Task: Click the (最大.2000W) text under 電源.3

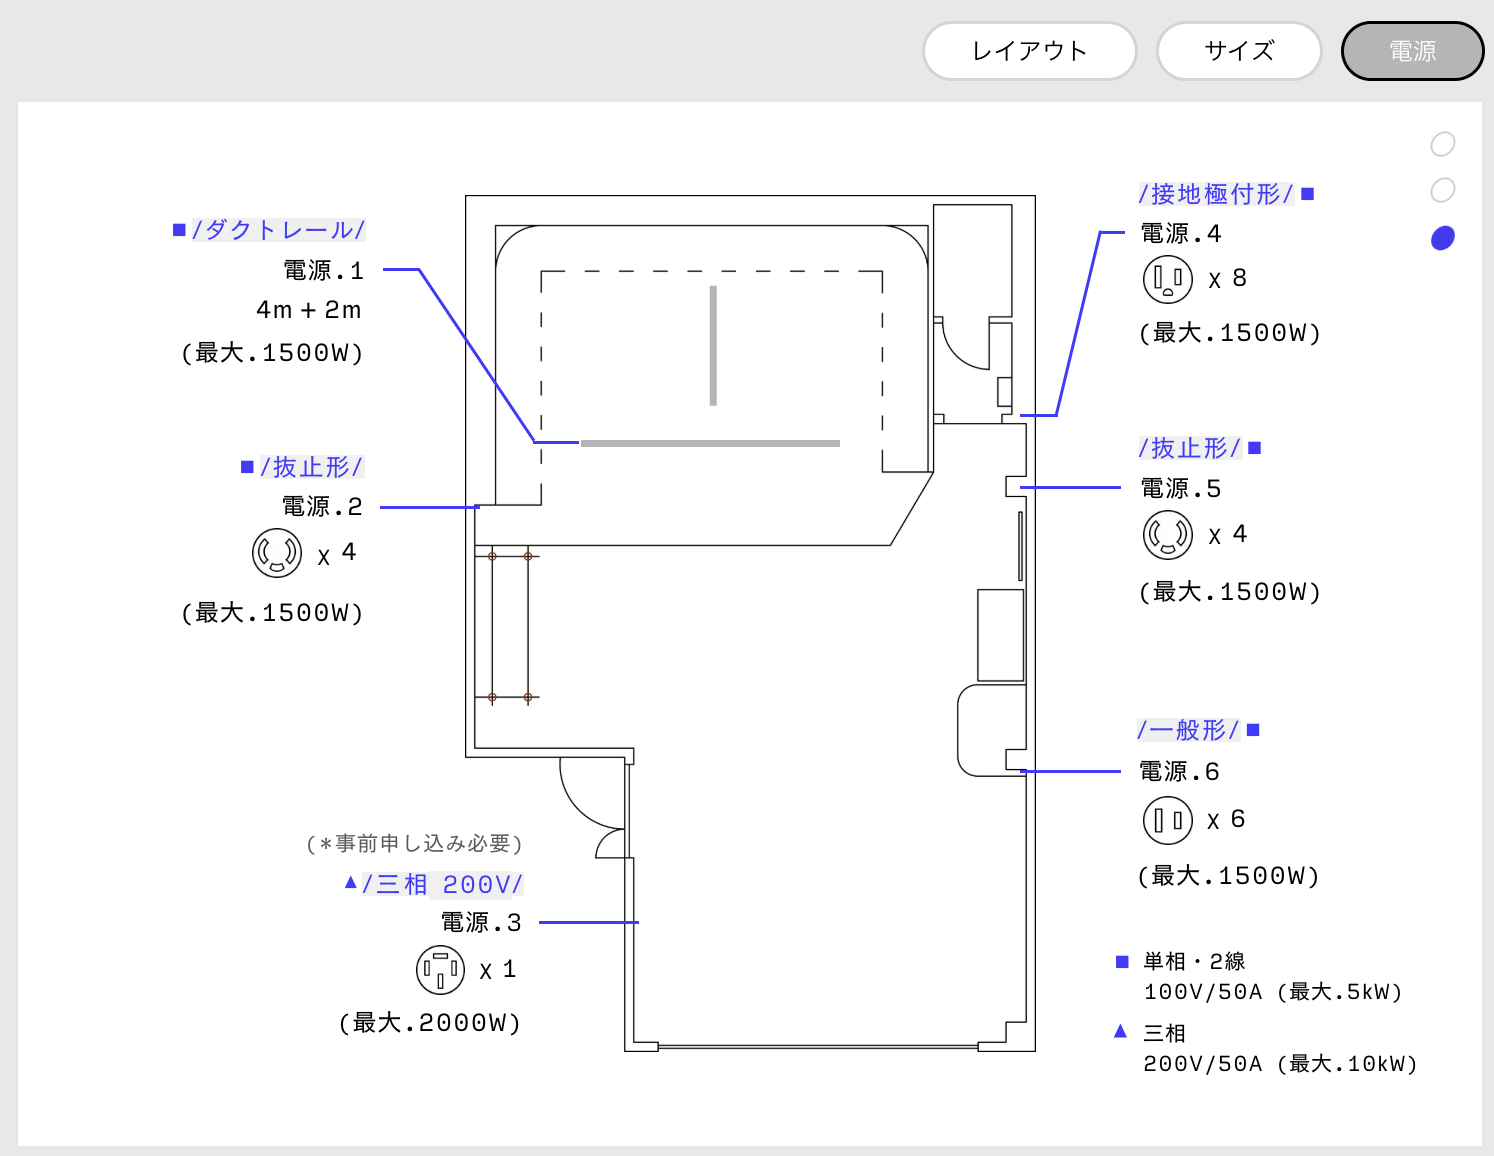Action: click(430, 1023)
